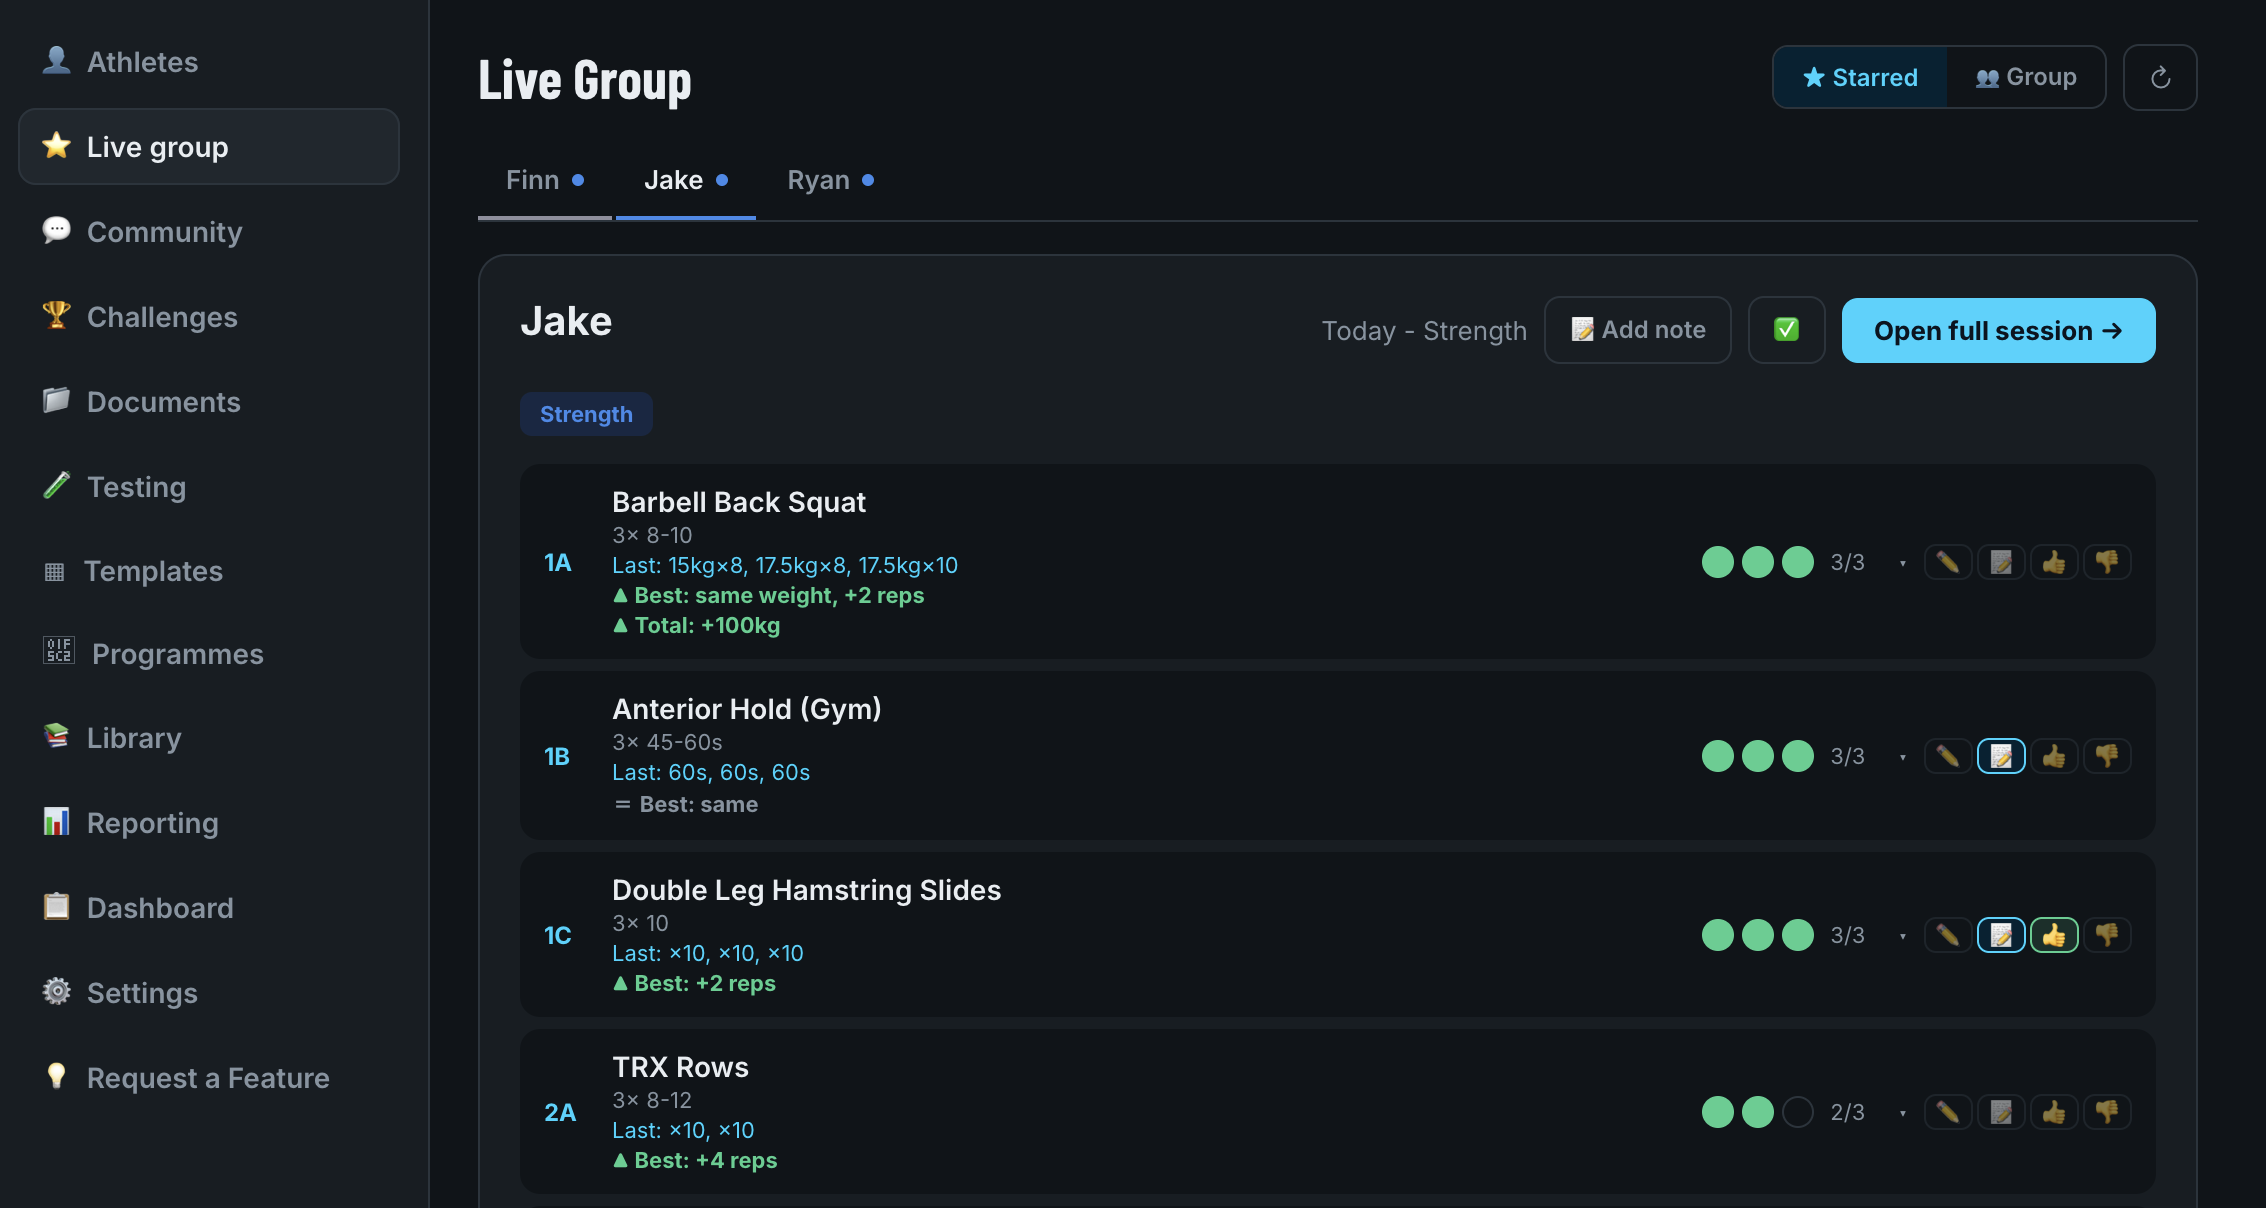Thumbs down the Anterior Hold (Gym) exercise
Image resolution: width=2266 pixels, height=1208 pixels.
[x=2107, y=756]
